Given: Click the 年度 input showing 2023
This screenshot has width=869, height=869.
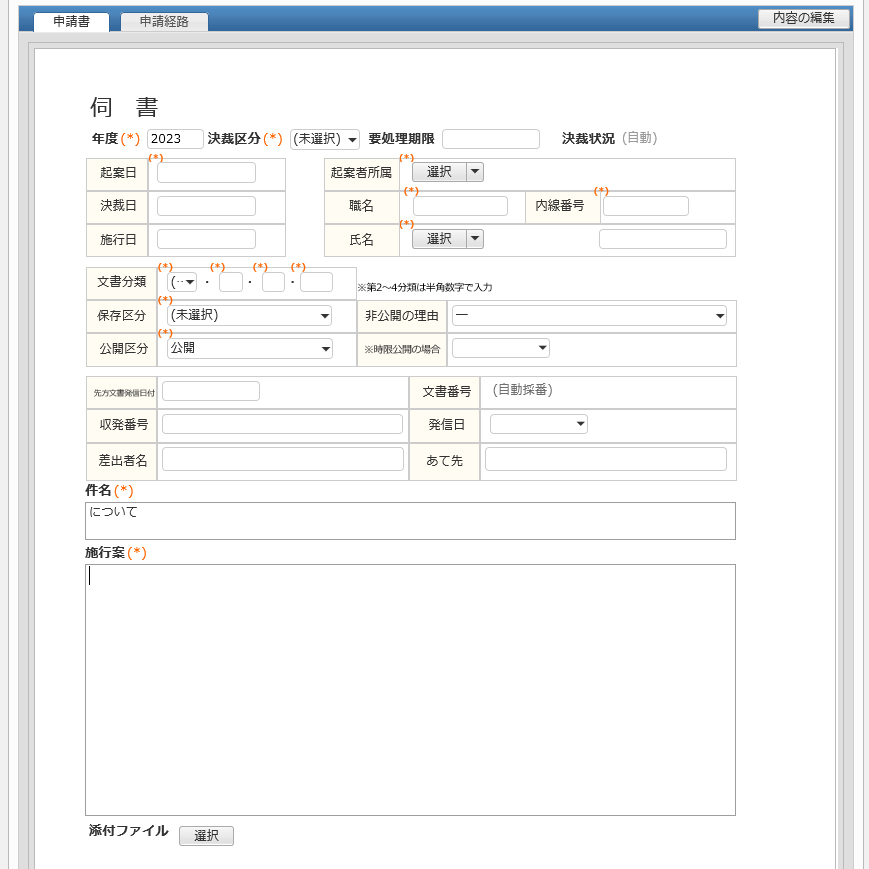Looking at the screenshot, I should click(x=174, y=139).
